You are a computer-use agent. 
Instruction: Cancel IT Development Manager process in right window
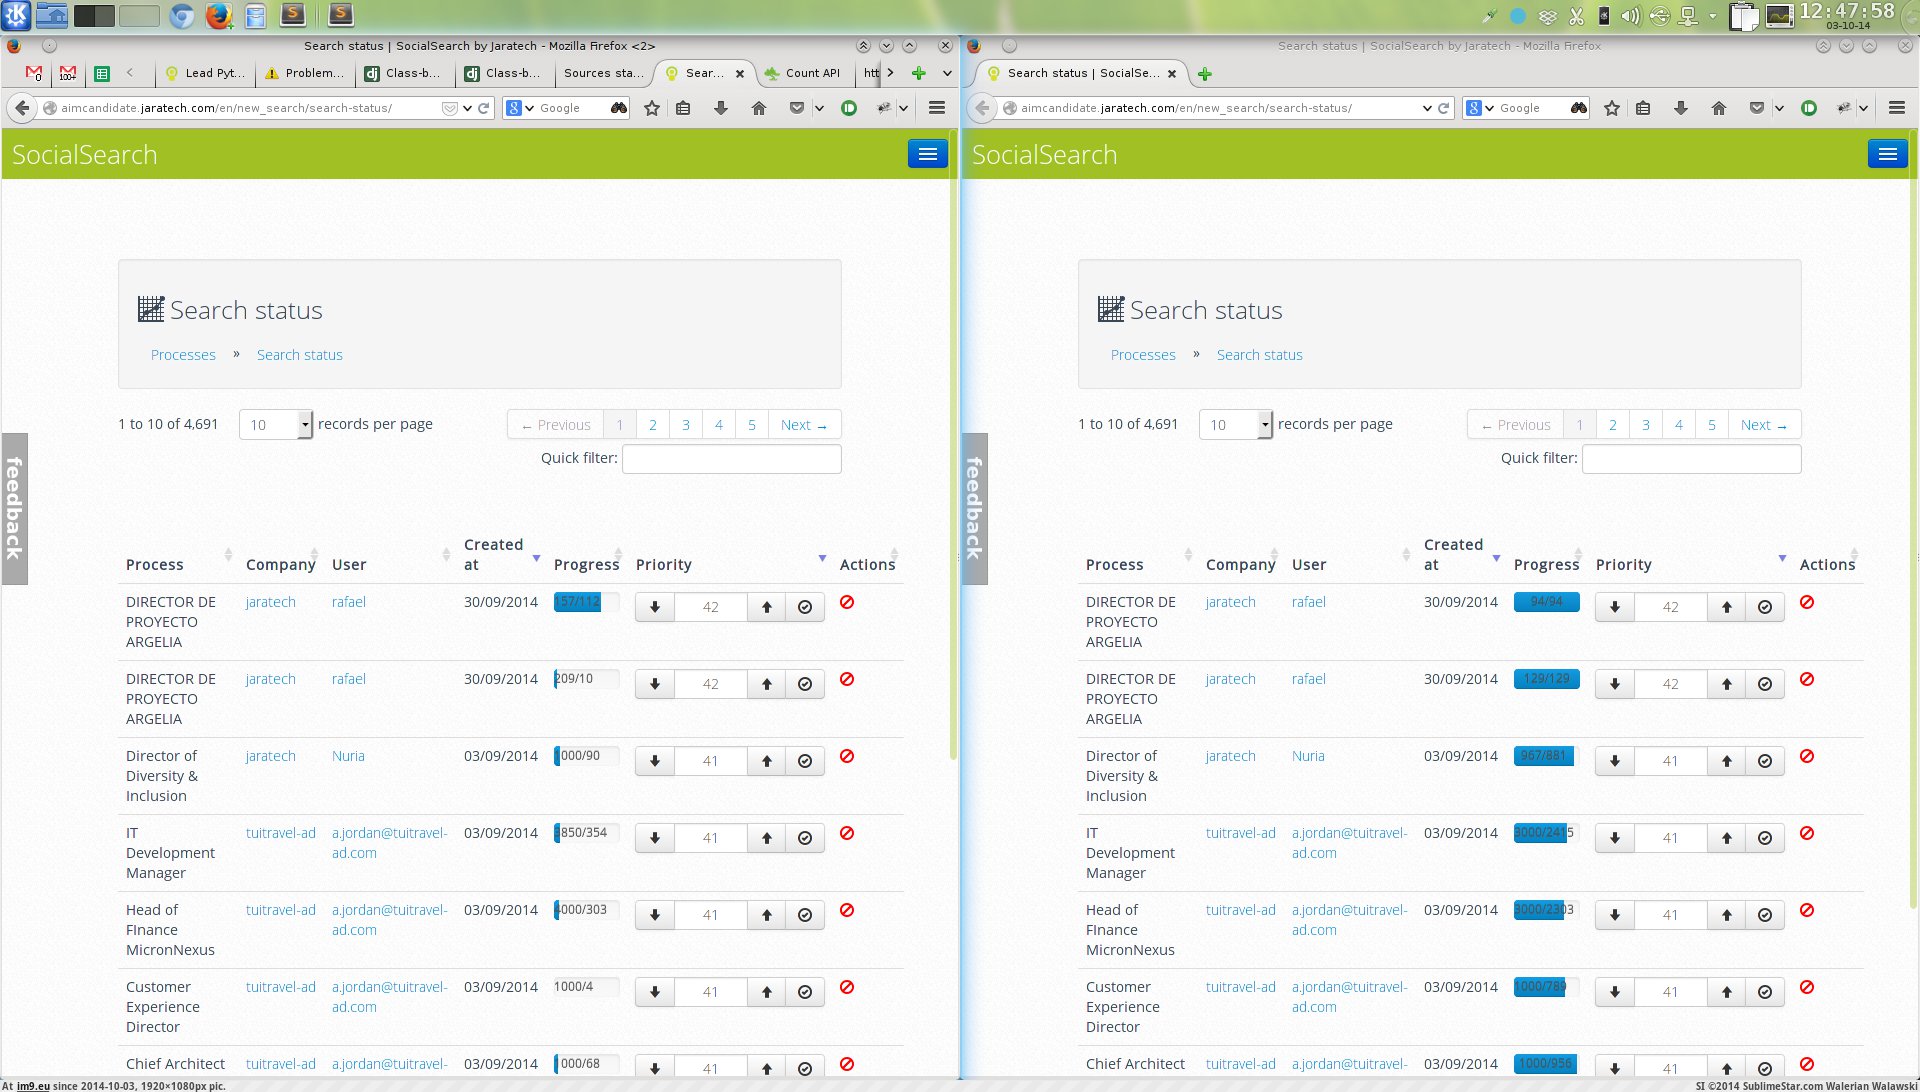1807,833
